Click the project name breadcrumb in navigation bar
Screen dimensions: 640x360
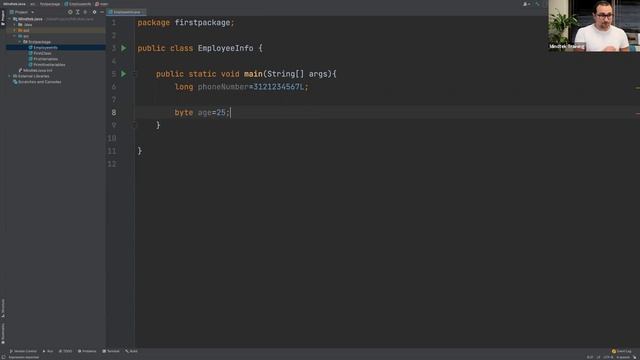[x=14, y=4]
